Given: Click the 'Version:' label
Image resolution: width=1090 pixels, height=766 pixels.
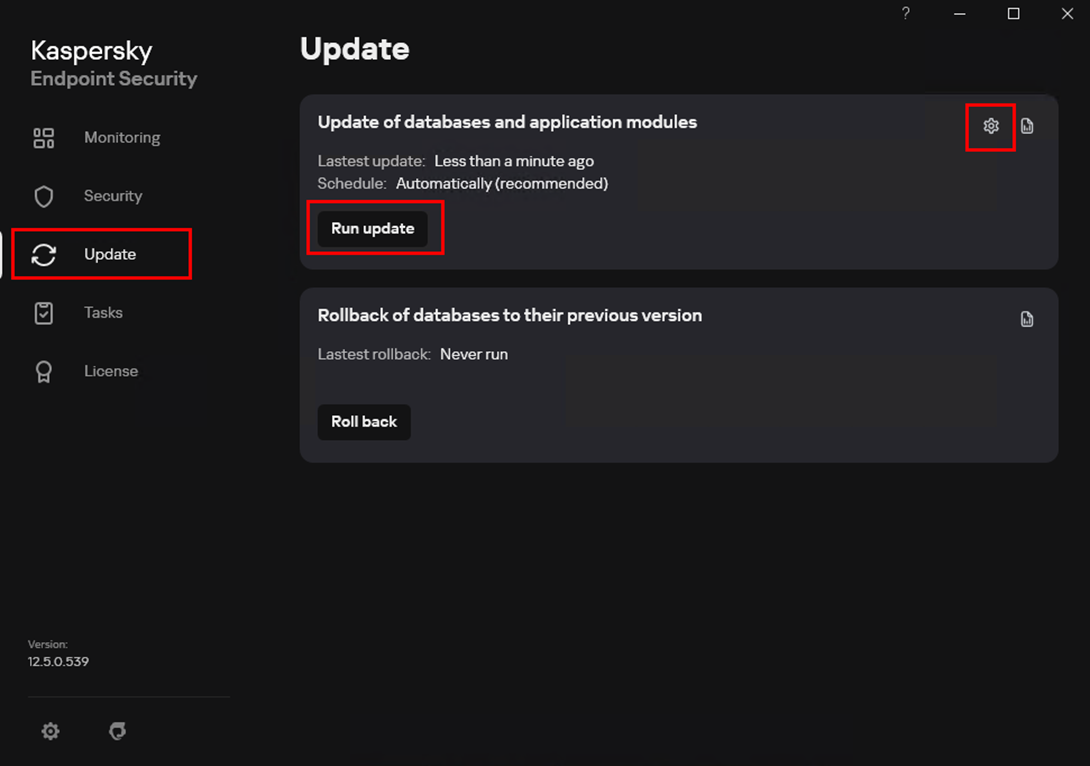Looking at the screenshot, I should [x=48, y=644].
